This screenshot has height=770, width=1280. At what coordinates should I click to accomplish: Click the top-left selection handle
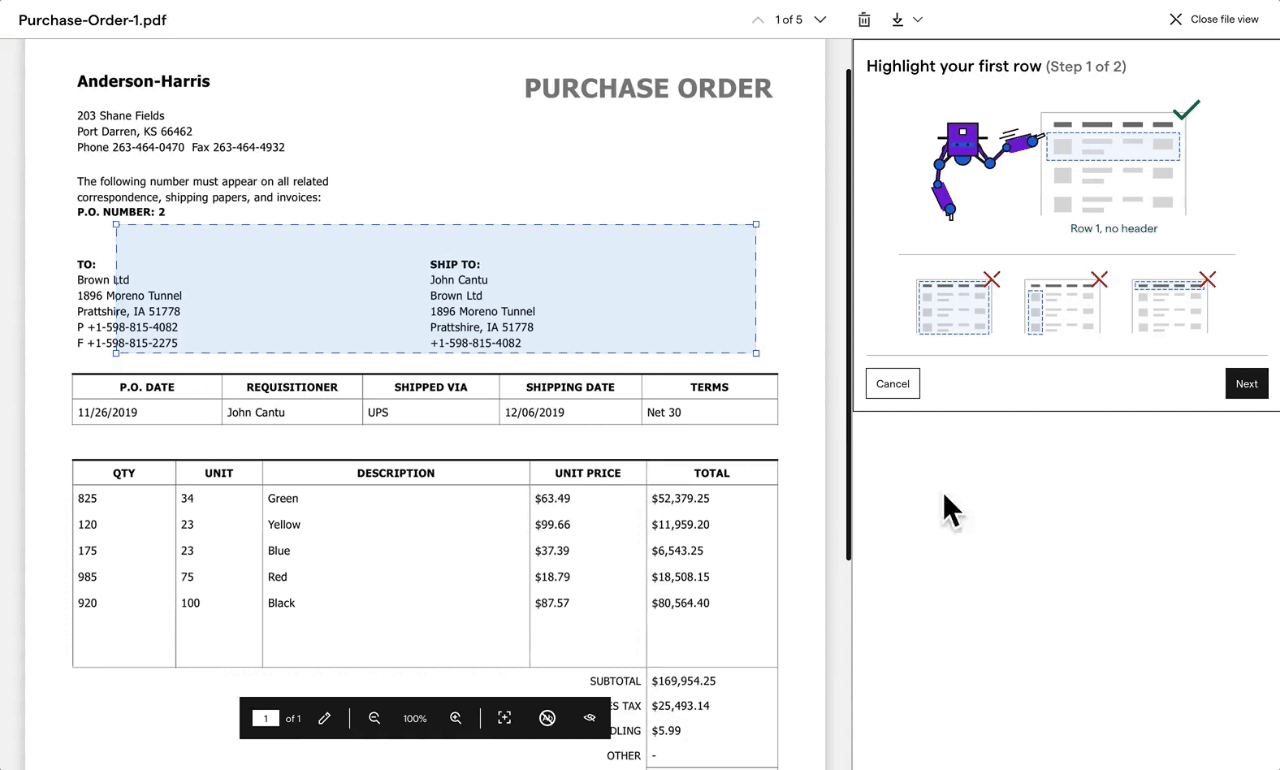(116, 224)
